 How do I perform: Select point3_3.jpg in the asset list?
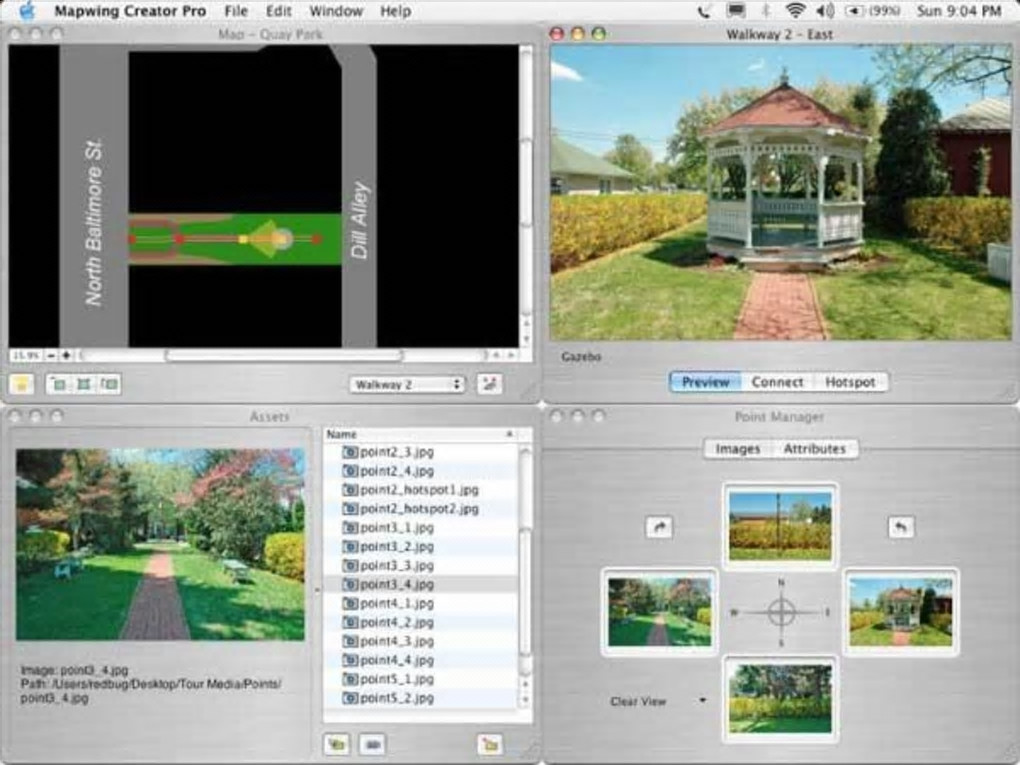pyautogui.click(x=421, y=565)
